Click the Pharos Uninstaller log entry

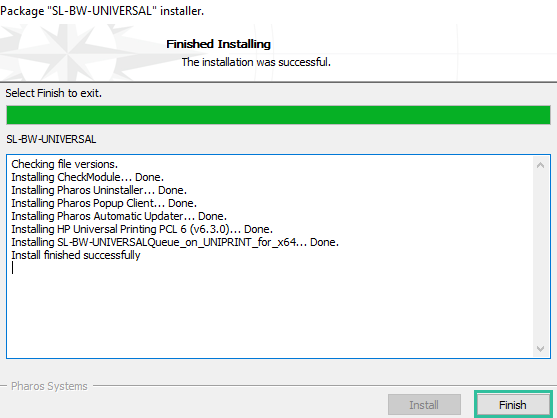click(99, 190)
